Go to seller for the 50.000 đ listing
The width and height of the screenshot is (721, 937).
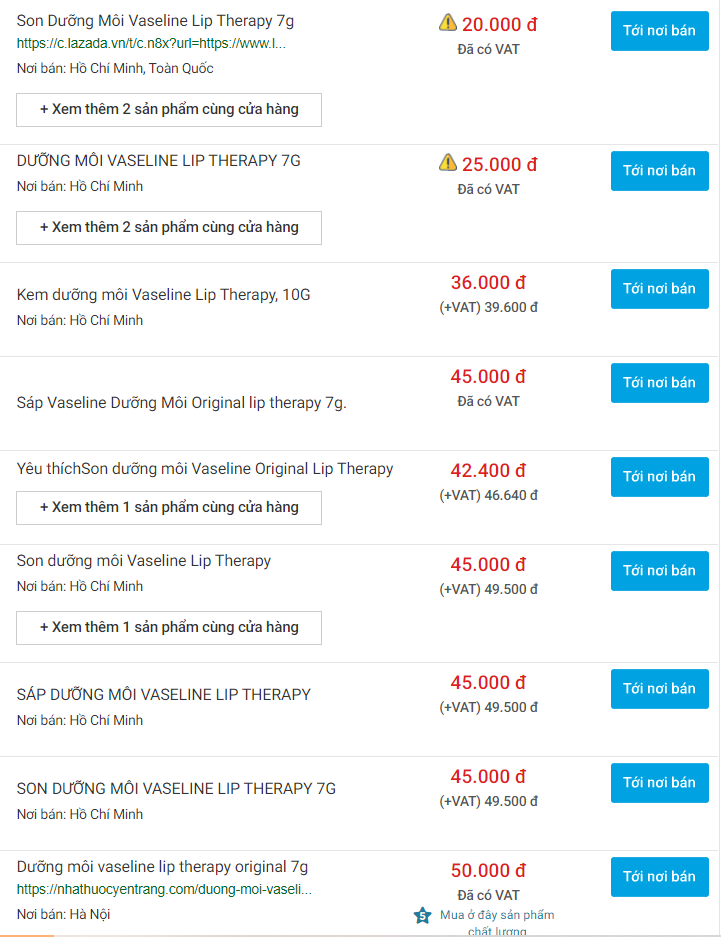[659, 877]
